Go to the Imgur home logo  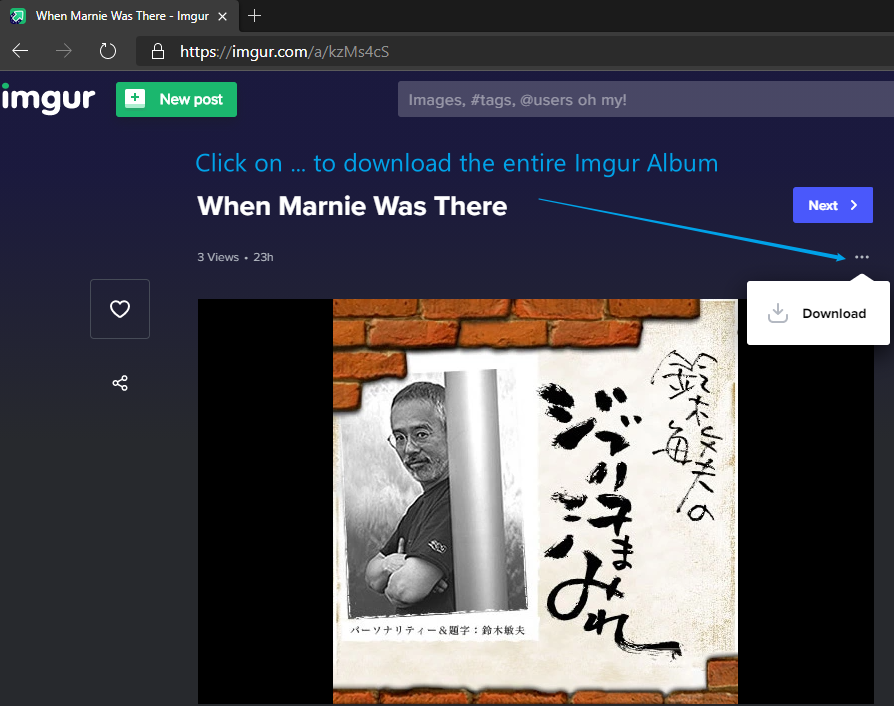(48, 99)
